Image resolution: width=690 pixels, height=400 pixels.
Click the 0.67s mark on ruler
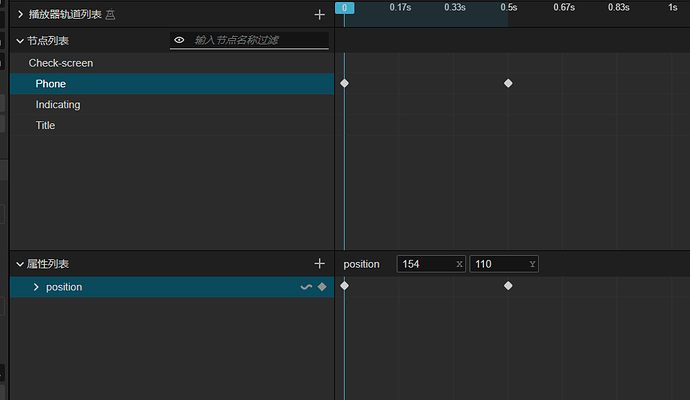pyautogui.click(x=564, y=7)
